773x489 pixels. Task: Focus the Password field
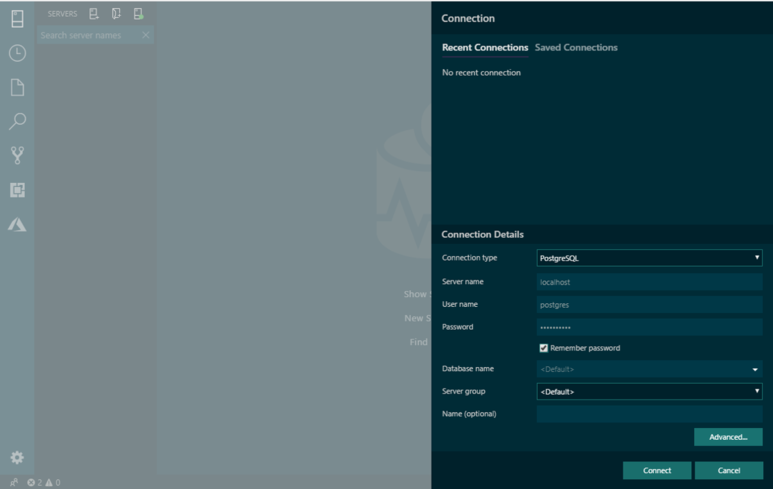tap(649, 327)
